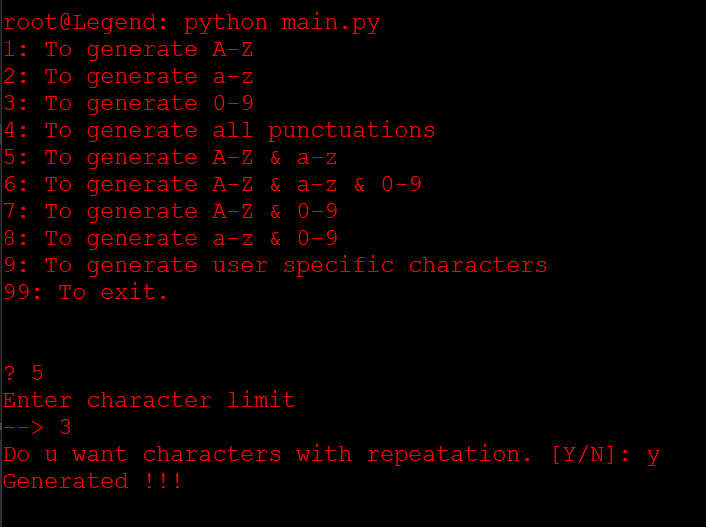Click the '--> 3' limit input line
The width and height of the screenshot is (706, 527).
click(37, 427)
